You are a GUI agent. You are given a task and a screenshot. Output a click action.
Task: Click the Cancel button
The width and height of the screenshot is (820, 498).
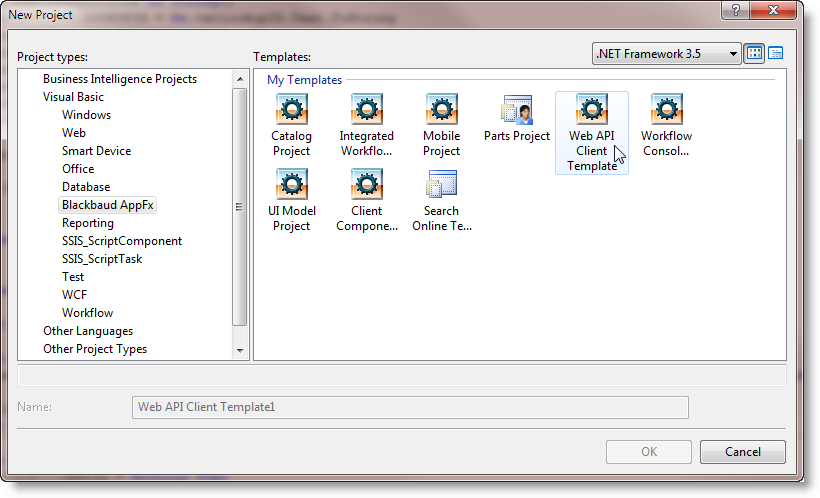(742, 452)
